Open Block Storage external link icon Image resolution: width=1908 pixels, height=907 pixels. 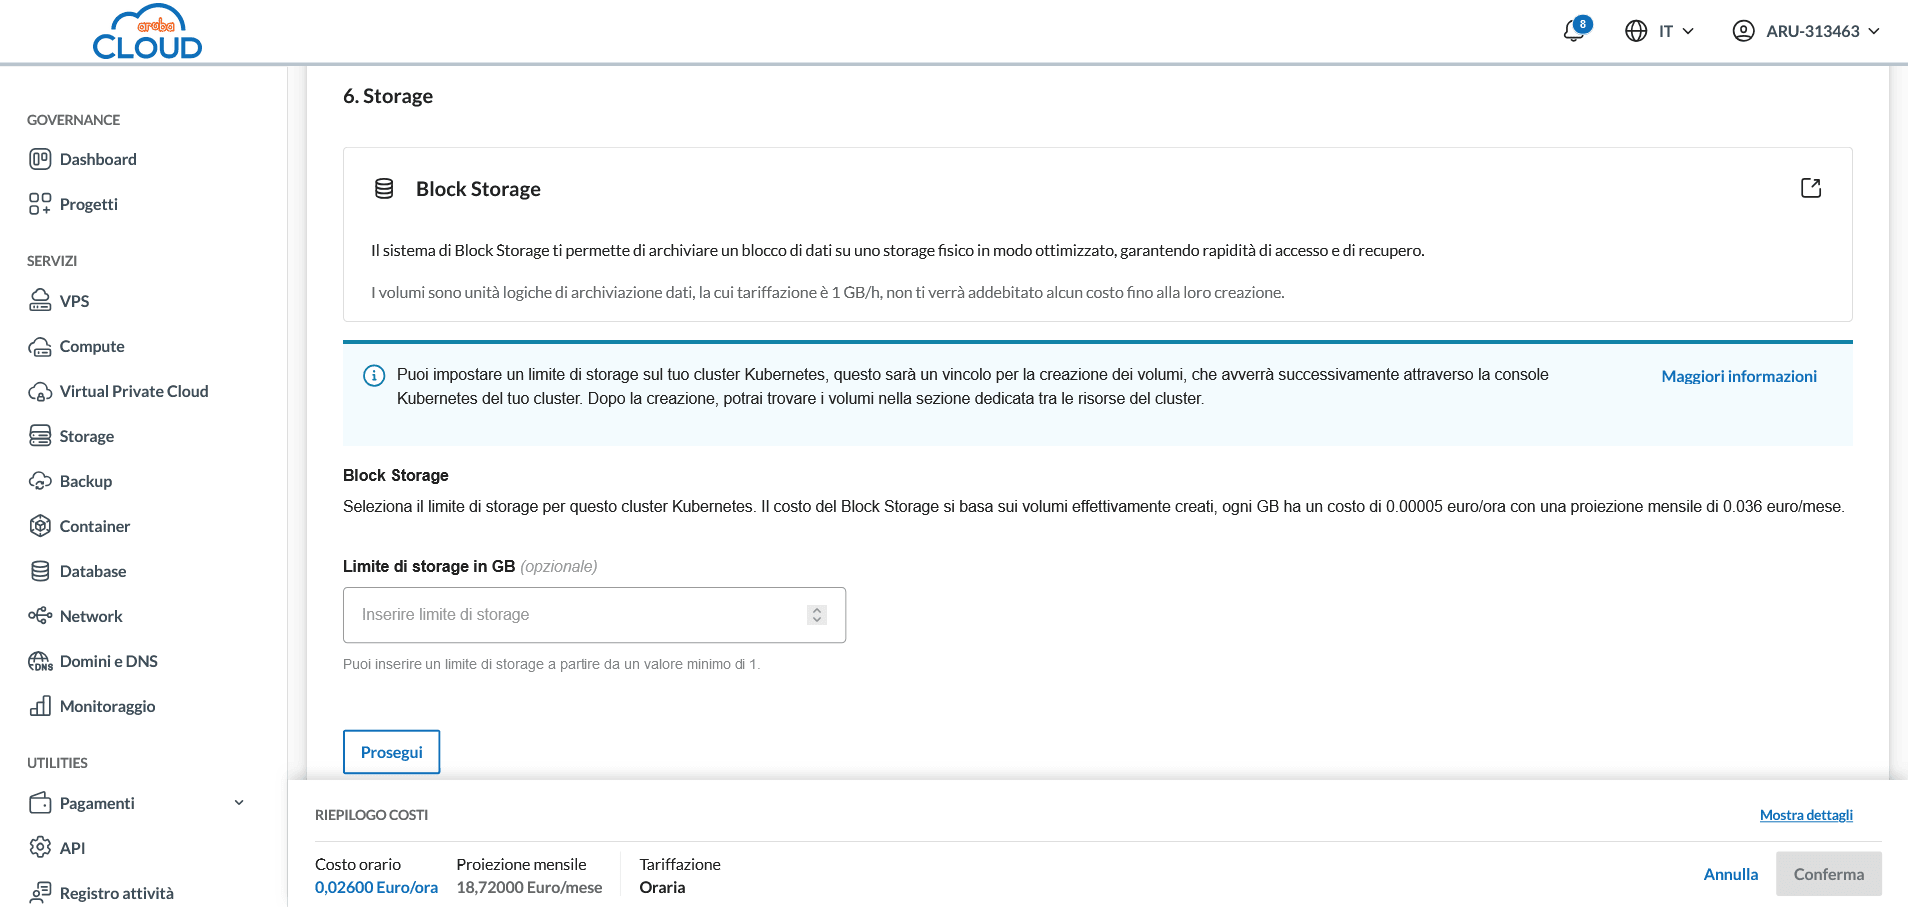[x=1810, y=188]
